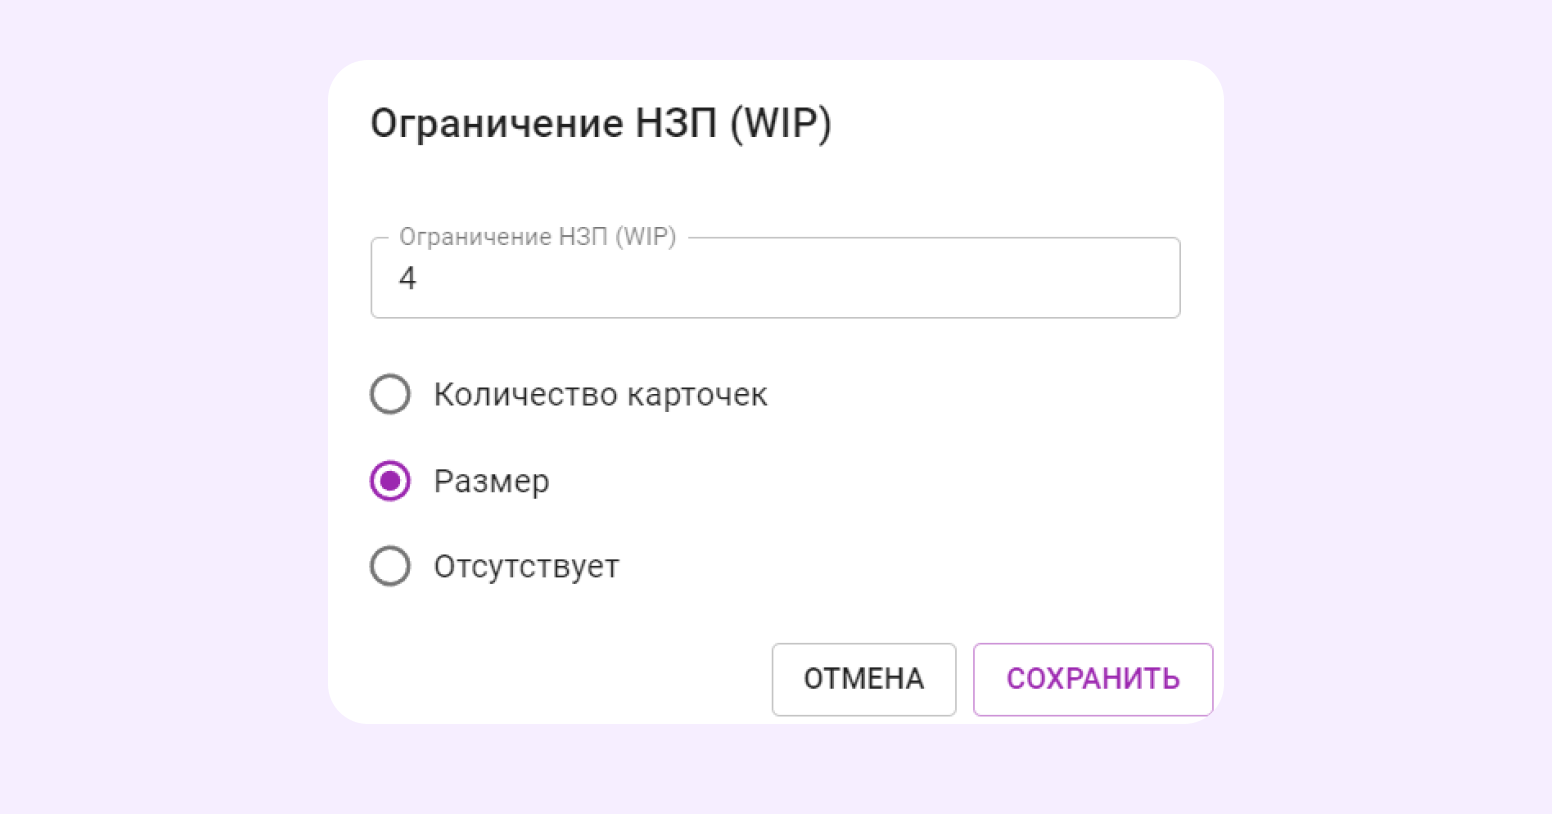Click the small floating label above the input

(537, 237)
